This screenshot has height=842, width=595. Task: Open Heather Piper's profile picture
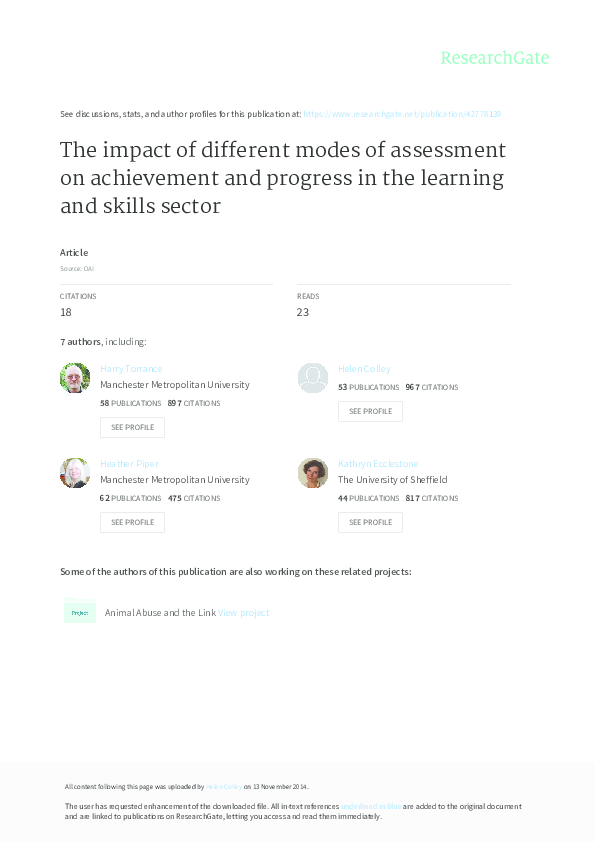point(75,472)
